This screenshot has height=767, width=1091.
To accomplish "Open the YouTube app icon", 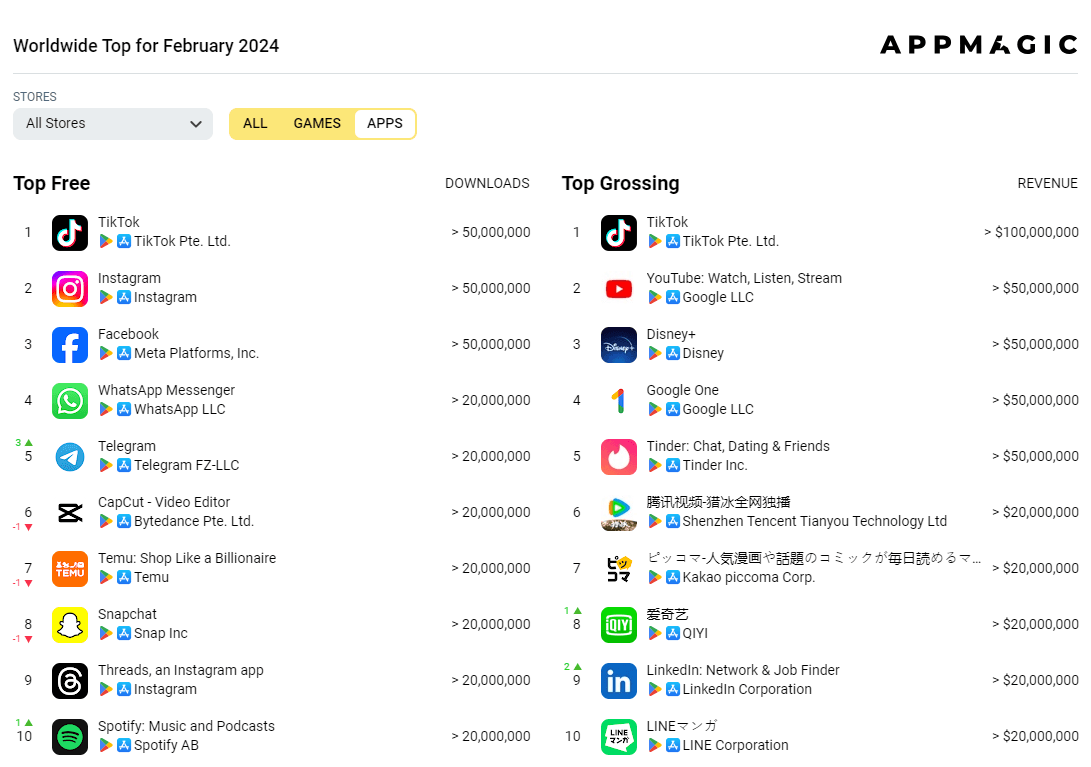I will click(619, 289).
